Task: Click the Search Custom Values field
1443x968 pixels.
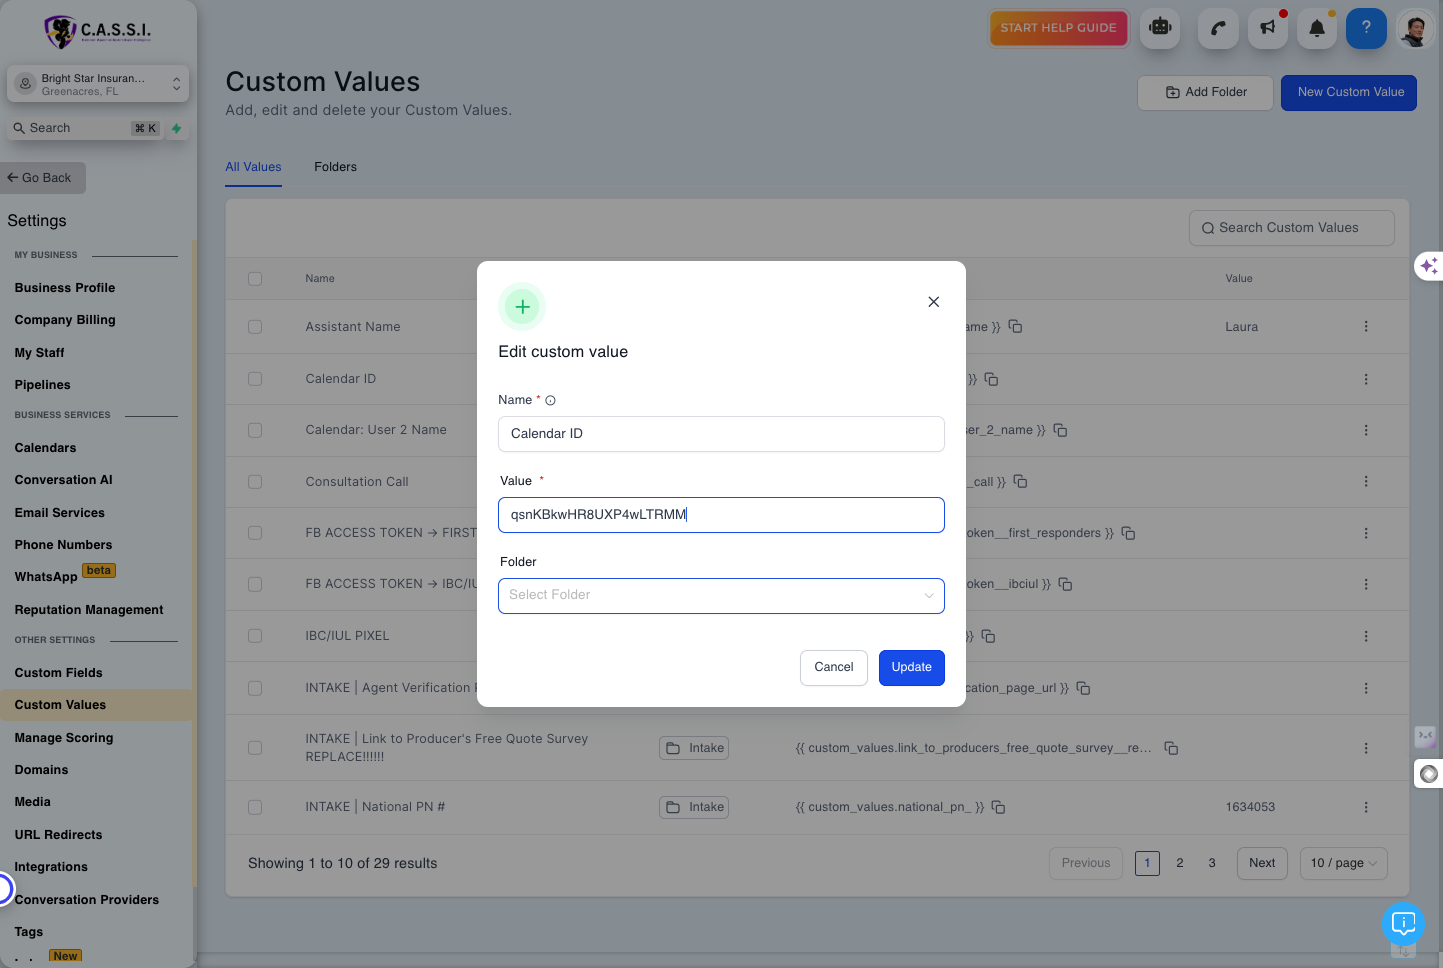Action: 1292,228
